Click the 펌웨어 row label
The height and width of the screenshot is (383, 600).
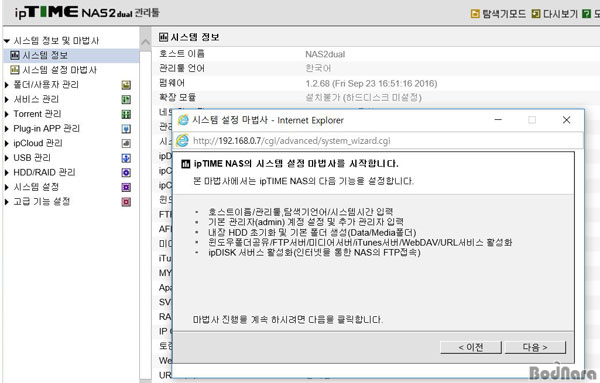[x=172, y=83]
